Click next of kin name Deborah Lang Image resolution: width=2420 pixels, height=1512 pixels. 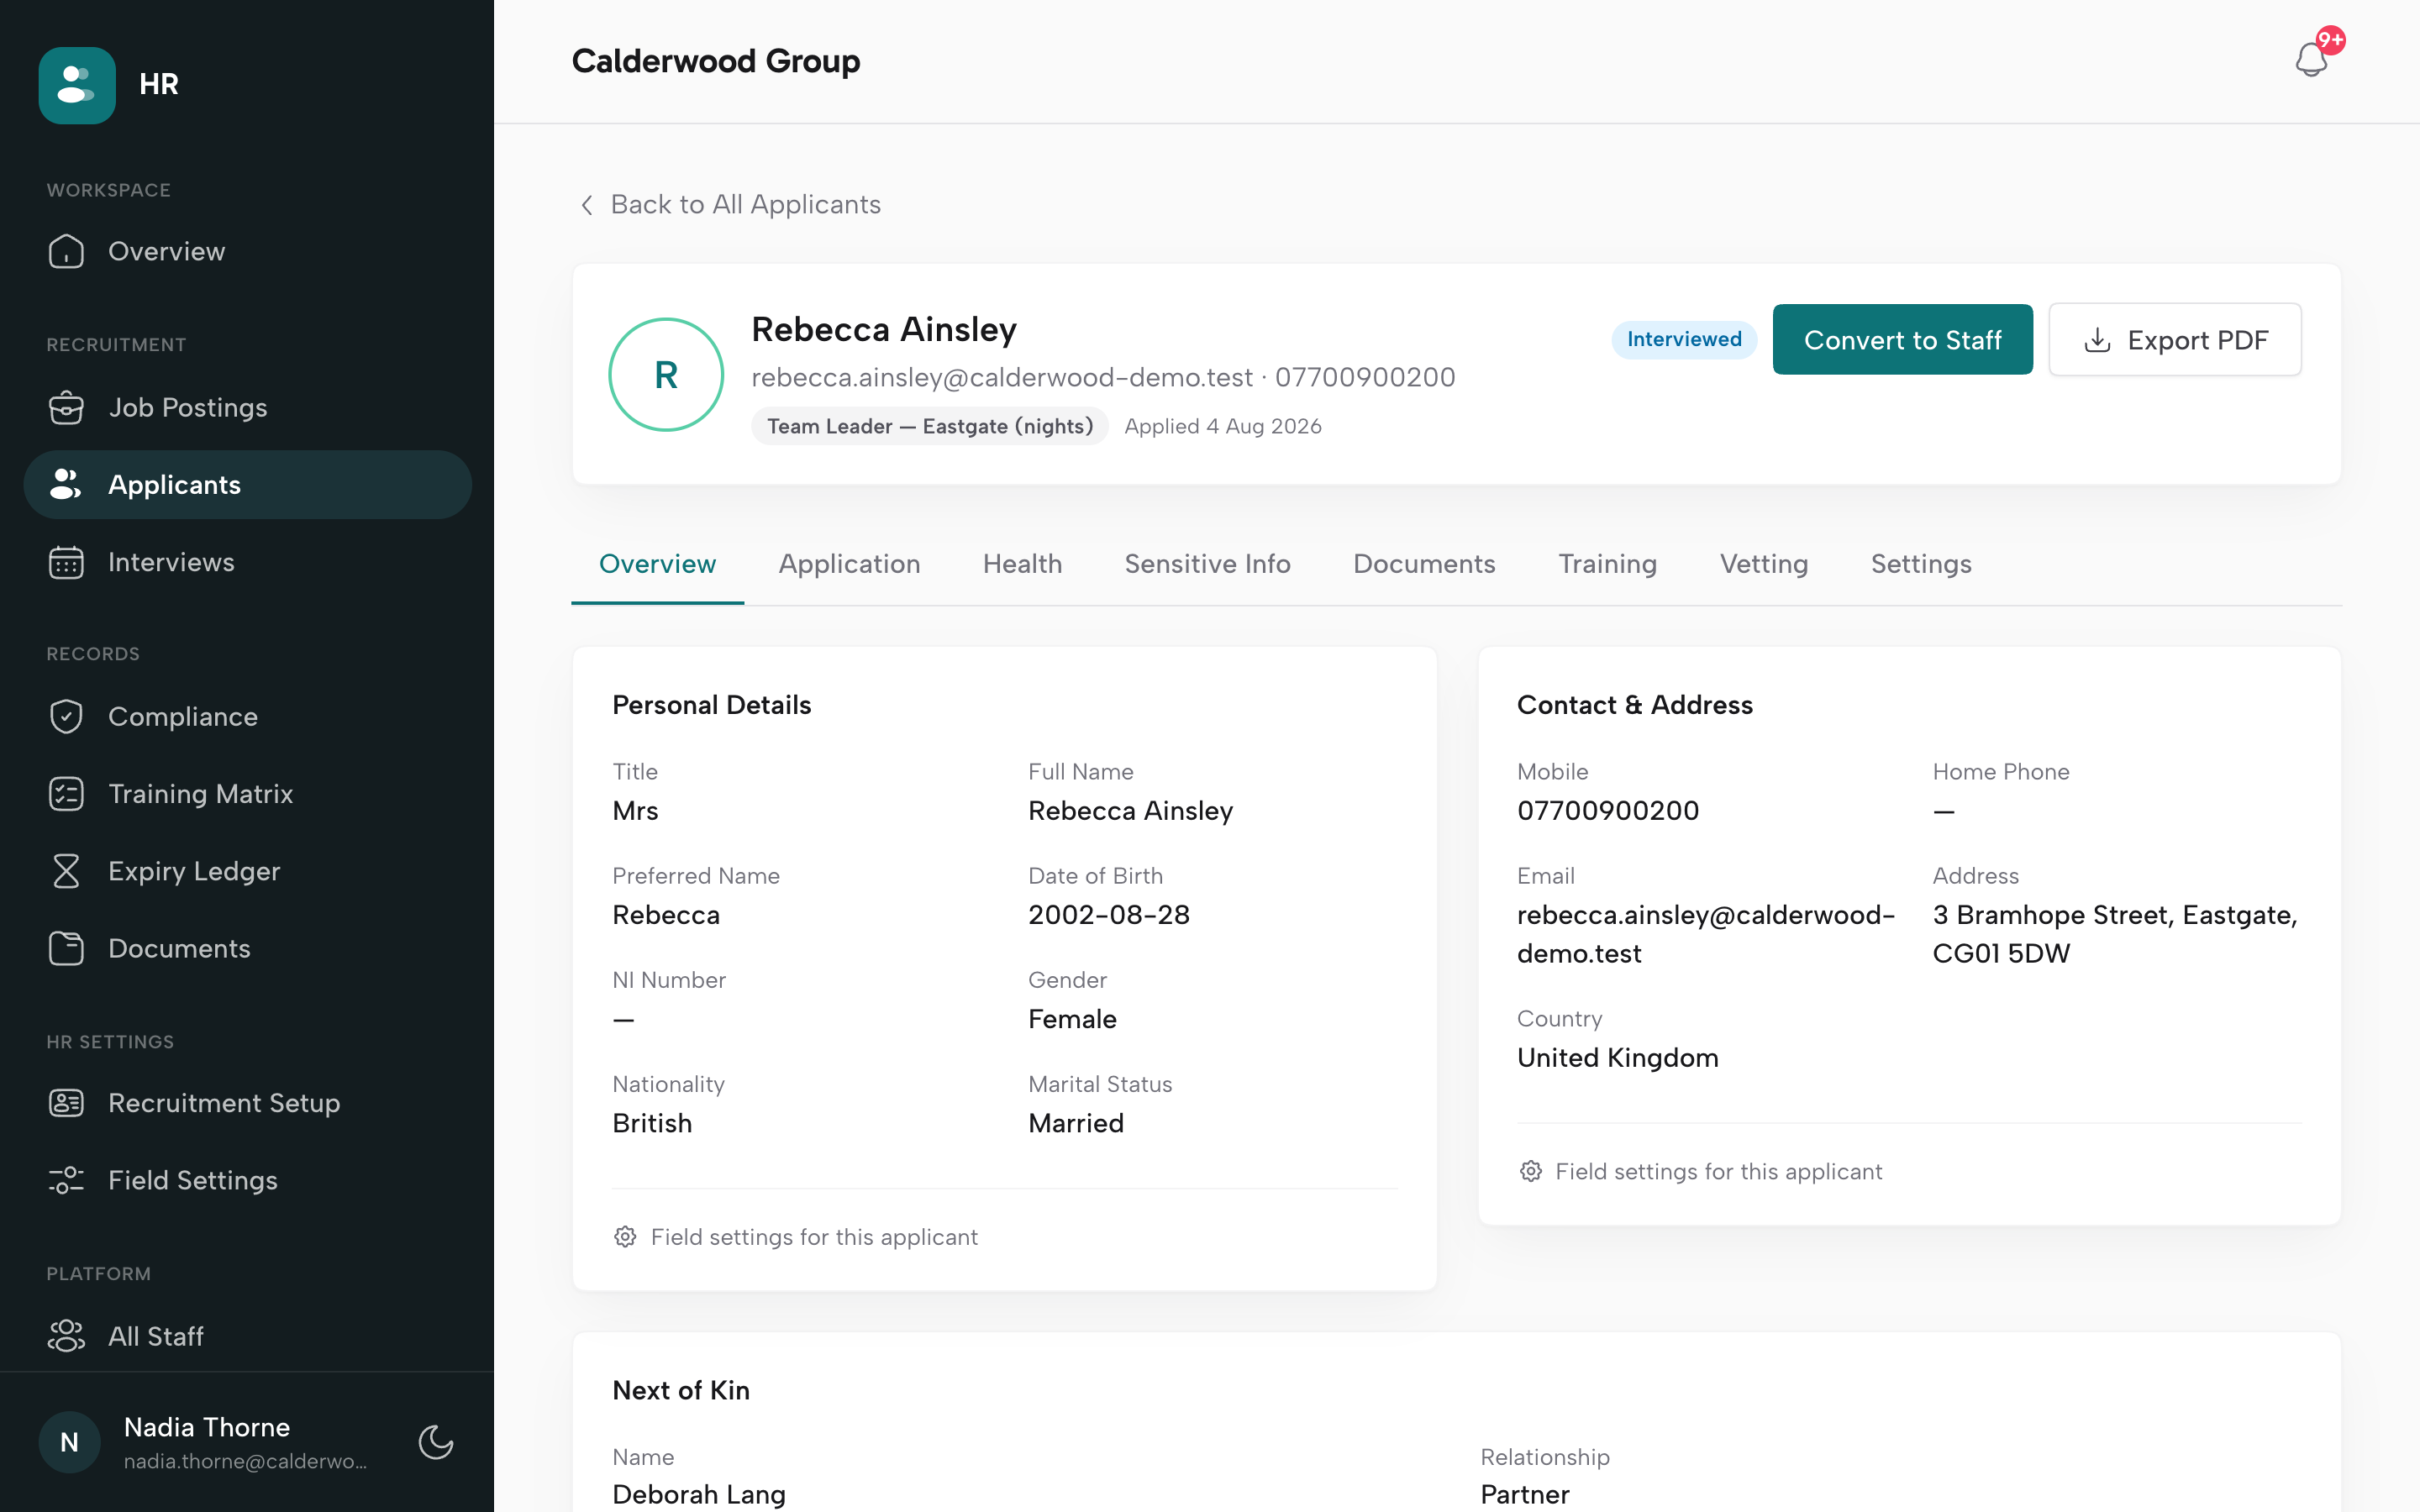click(x=699, y=1494)
